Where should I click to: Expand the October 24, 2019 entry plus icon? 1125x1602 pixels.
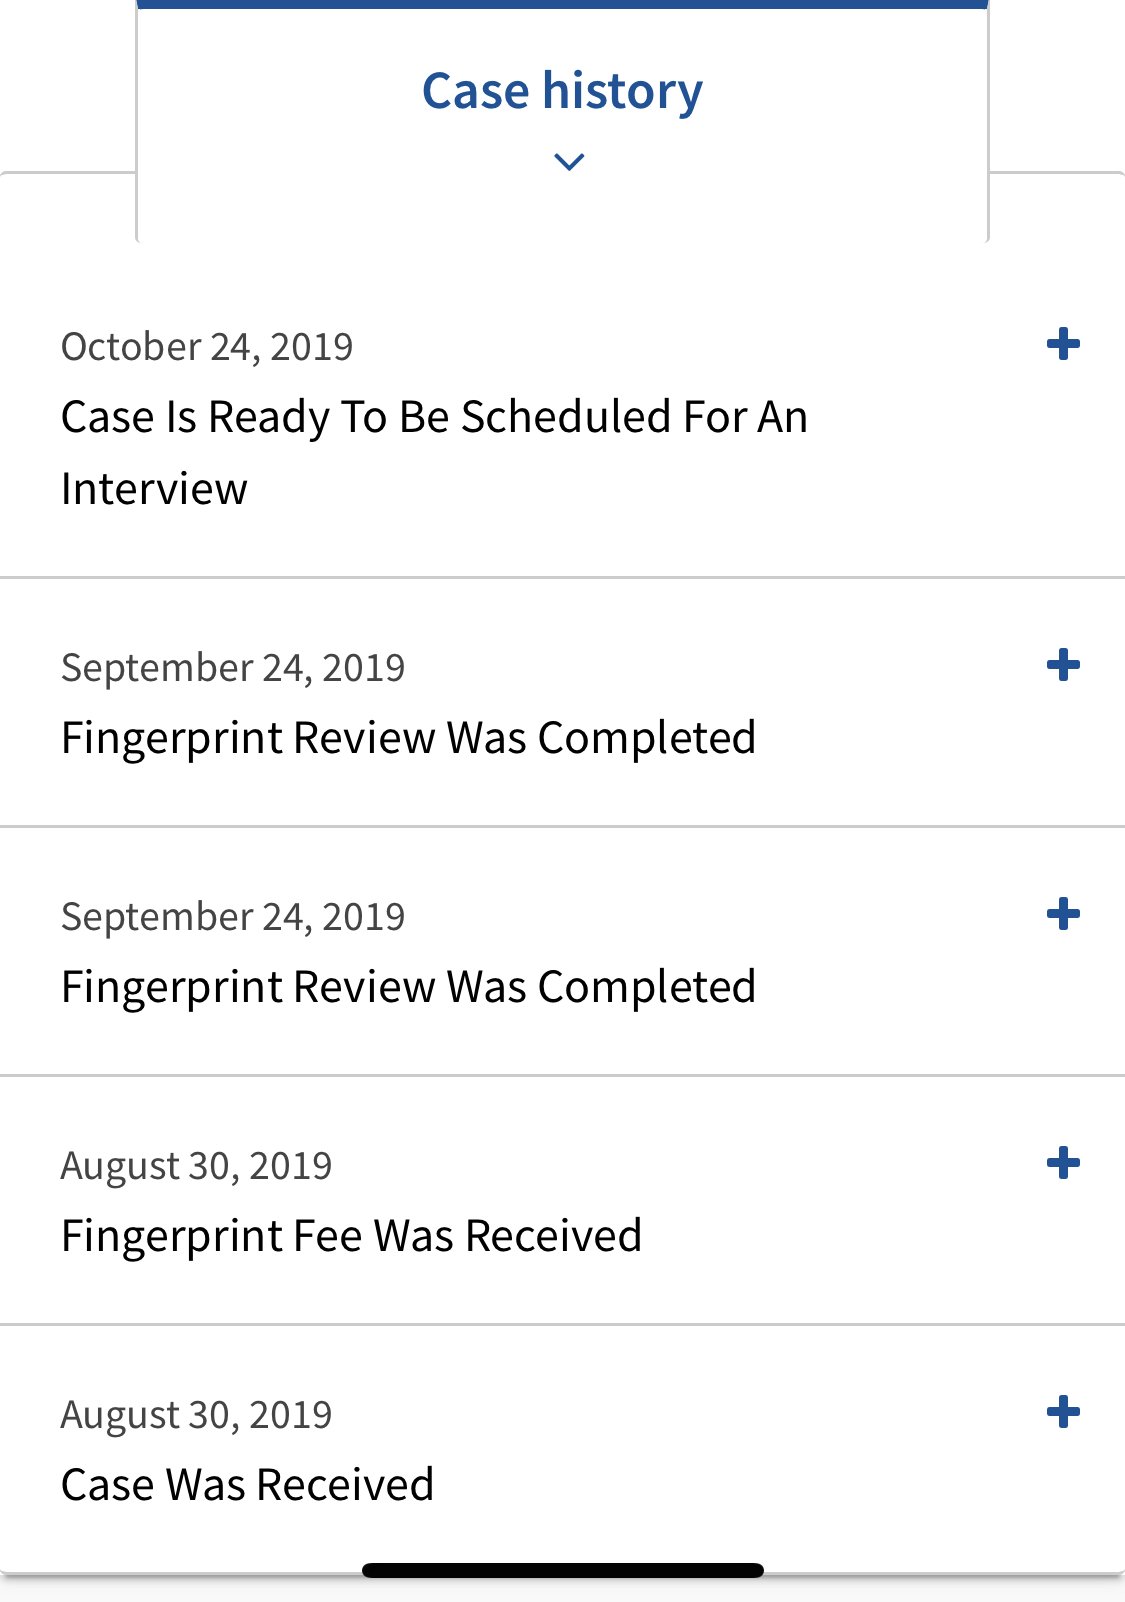1062,344
